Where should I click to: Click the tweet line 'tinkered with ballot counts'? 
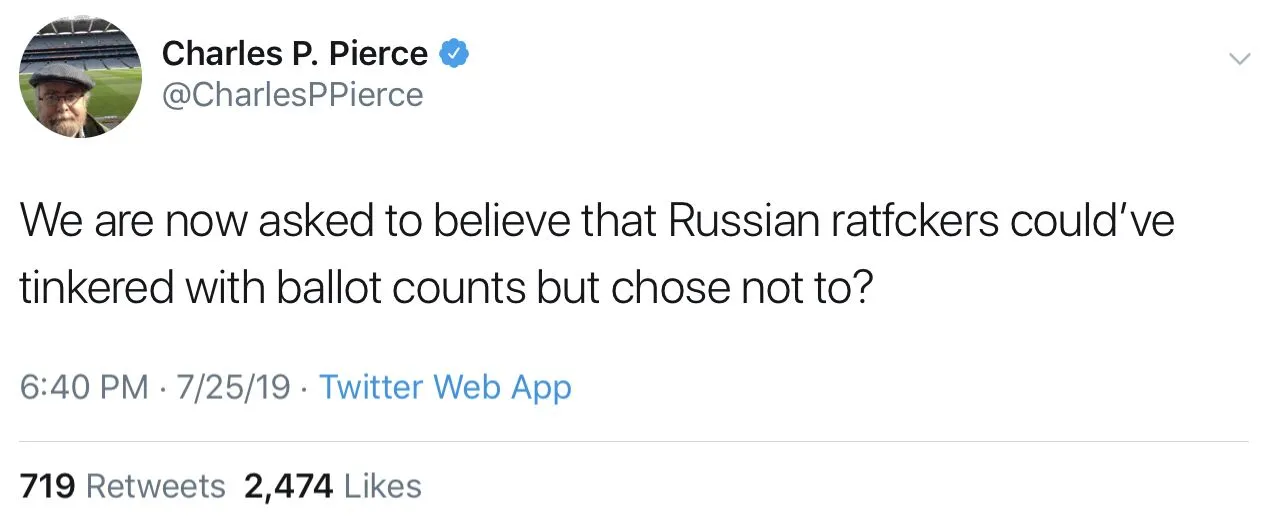(447, 288)
